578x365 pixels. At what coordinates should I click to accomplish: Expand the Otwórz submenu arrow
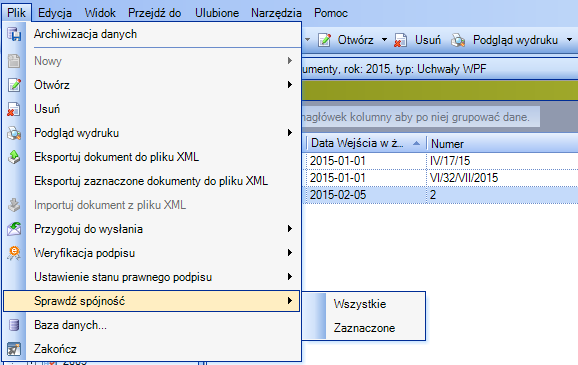(x=290, y=85)
